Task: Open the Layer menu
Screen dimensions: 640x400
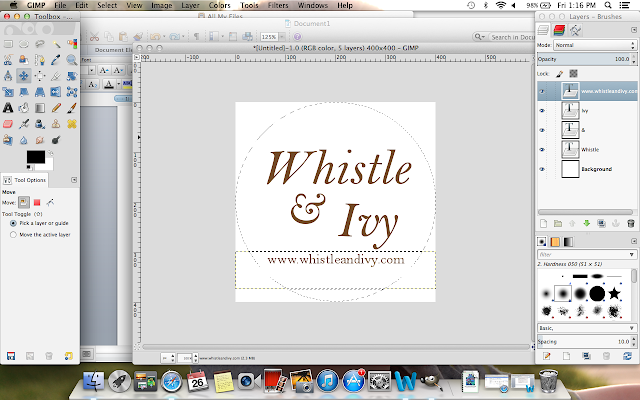Action: (x=191, y=5)
